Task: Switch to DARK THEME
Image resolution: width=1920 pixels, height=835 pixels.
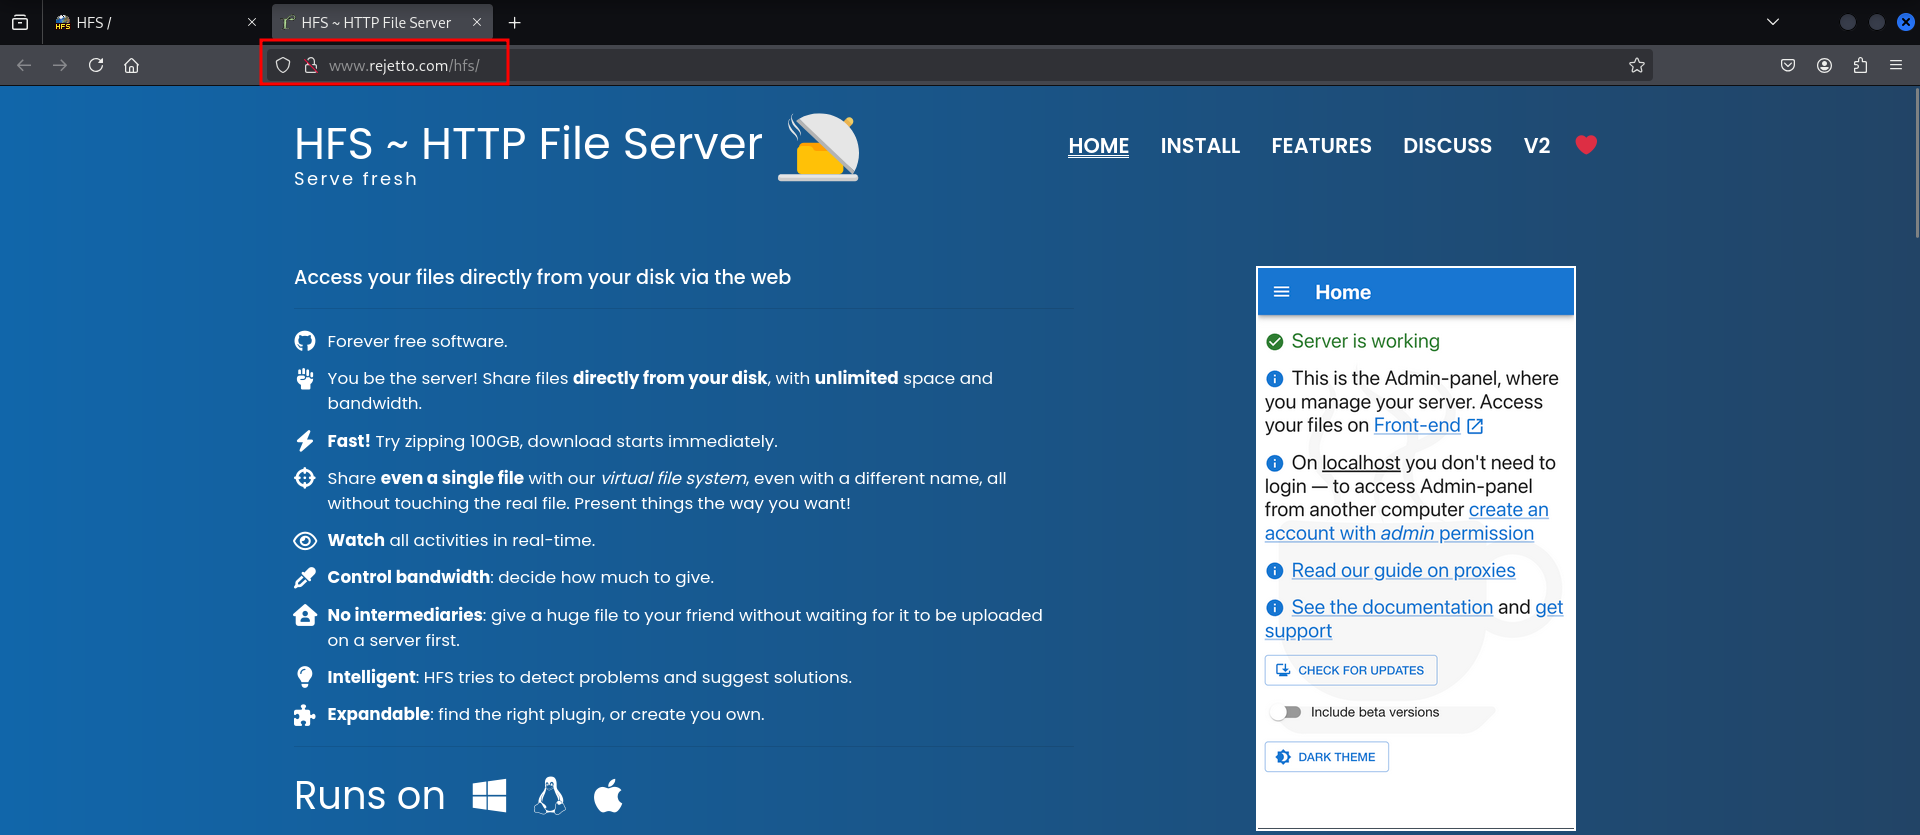Action: point(1326,757)
